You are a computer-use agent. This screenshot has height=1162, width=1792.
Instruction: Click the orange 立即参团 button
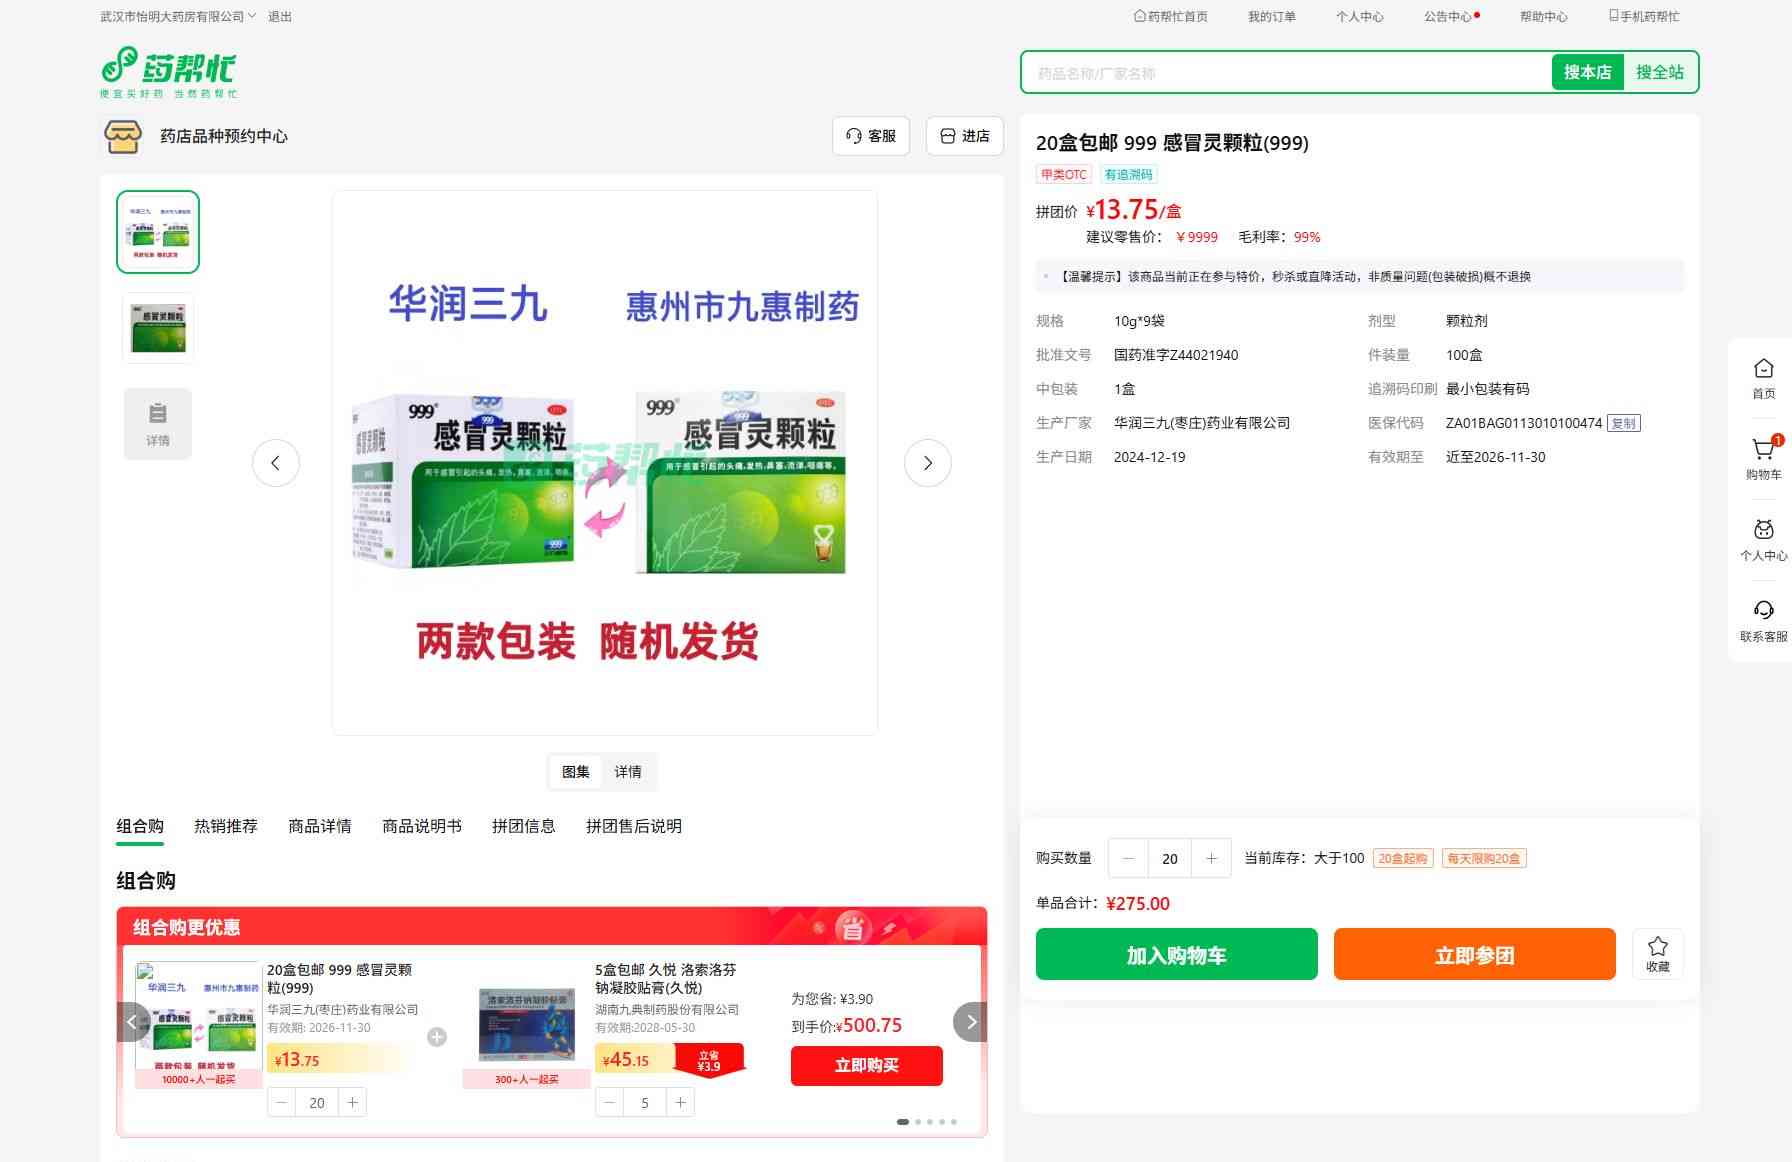coord(1474,955)
